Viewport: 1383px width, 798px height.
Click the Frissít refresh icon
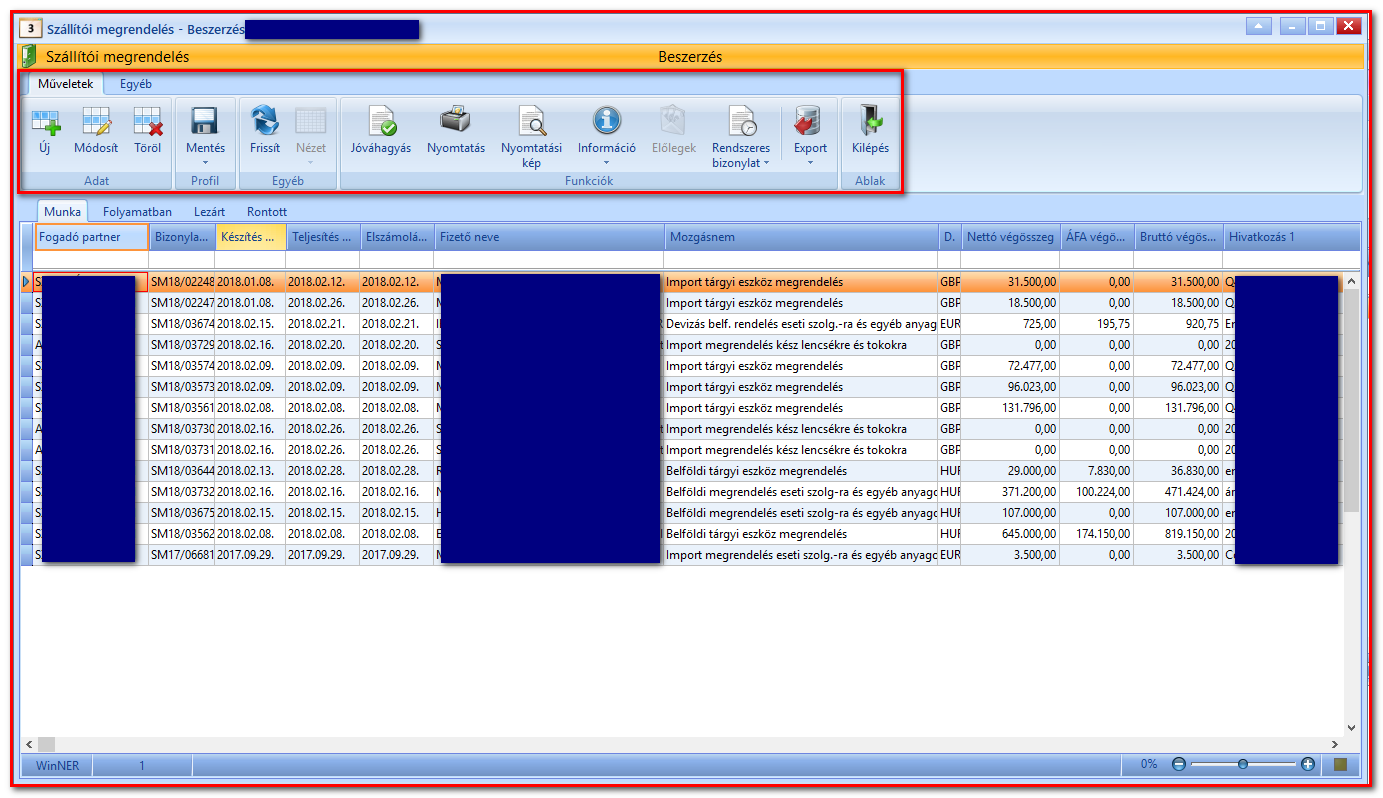point(265,122)
